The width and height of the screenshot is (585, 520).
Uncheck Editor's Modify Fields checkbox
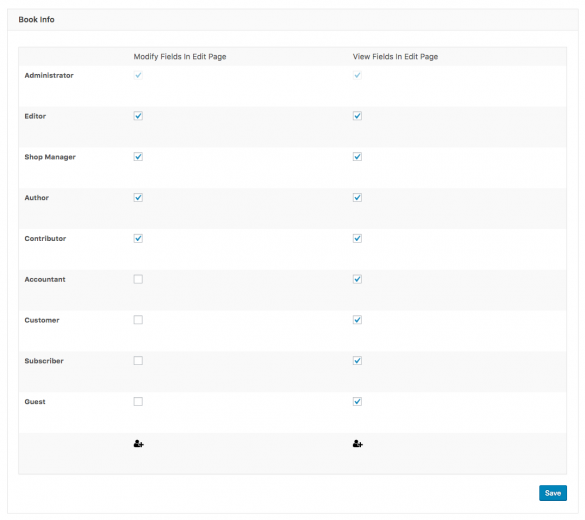(138, 116)
